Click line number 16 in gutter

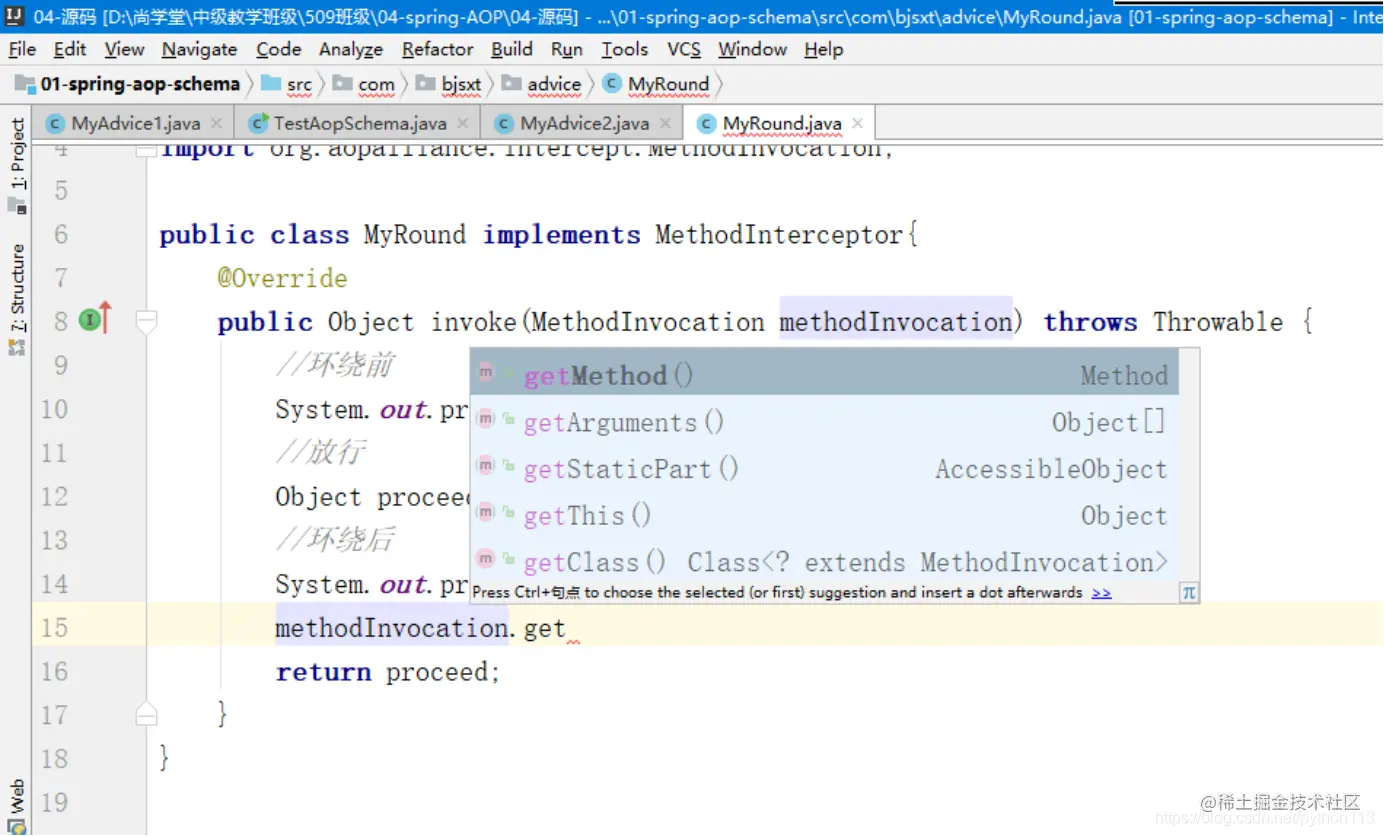[x=54, y=671]
